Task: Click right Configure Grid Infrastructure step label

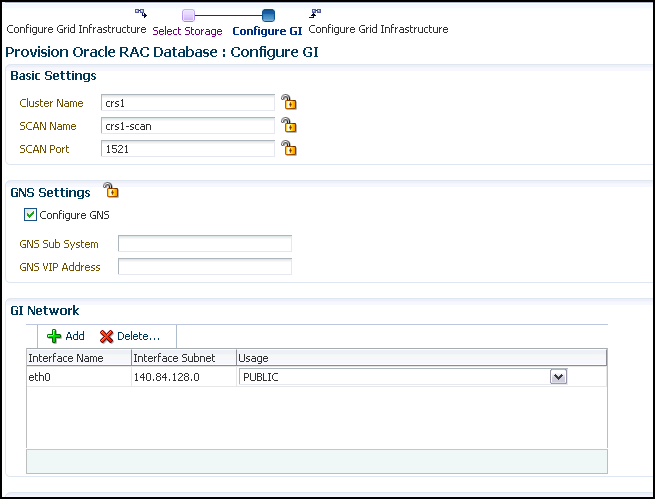Action: point(378,29)
